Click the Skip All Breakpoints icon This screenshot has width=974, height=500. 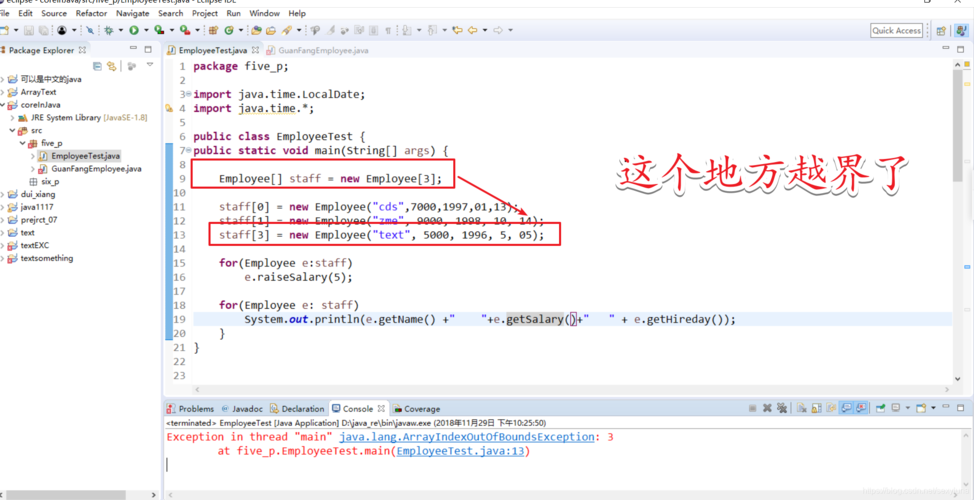point(90,30)
